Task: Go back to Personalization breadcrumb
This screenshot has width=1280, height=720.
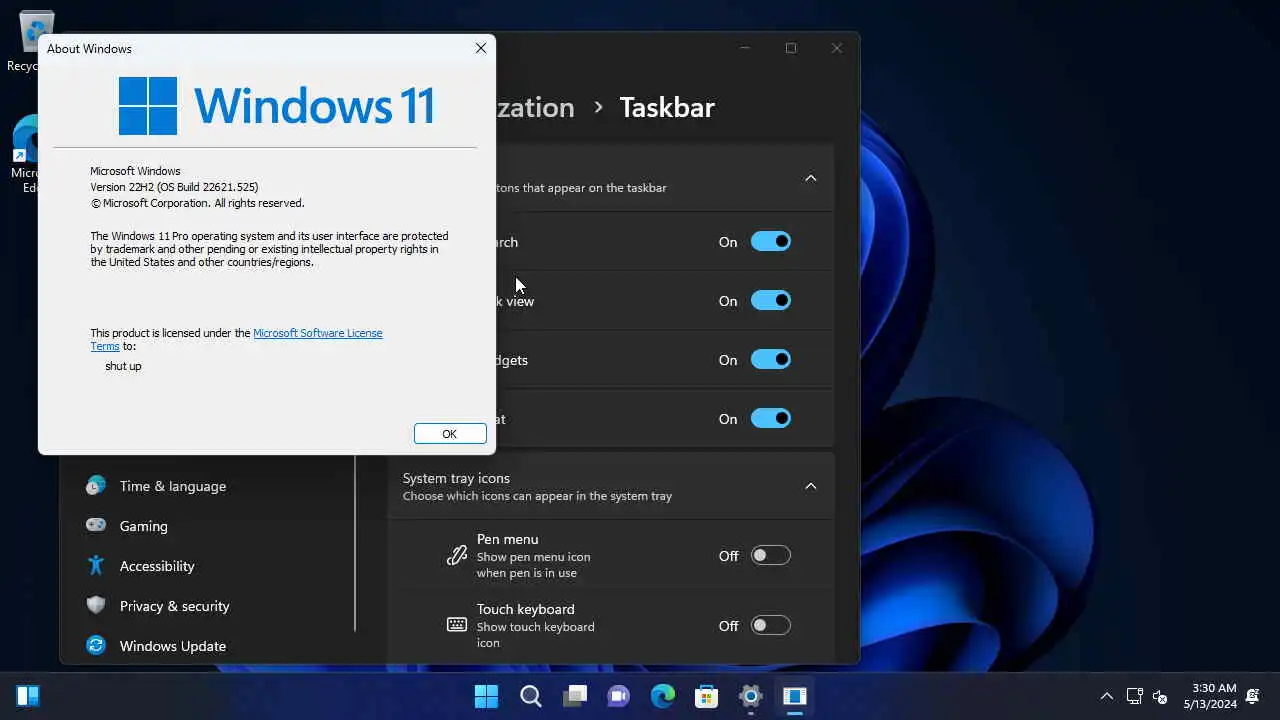Action: pos(536,107)
